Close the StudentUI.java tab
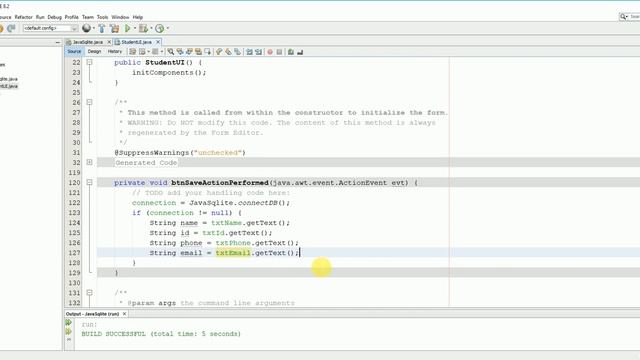Viewport: 640px width, 360px height. (x=158, y=42)
